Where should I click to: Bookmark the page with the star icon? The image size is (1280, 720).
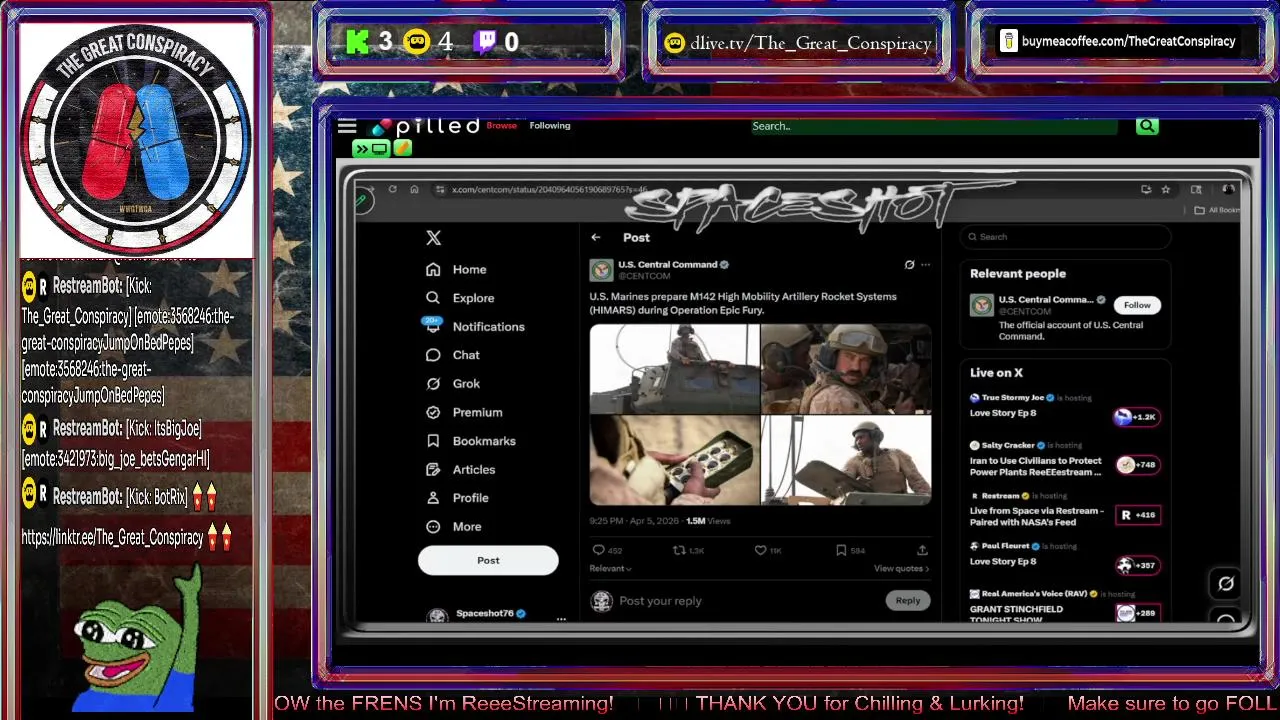click(x=1166, y=189)
